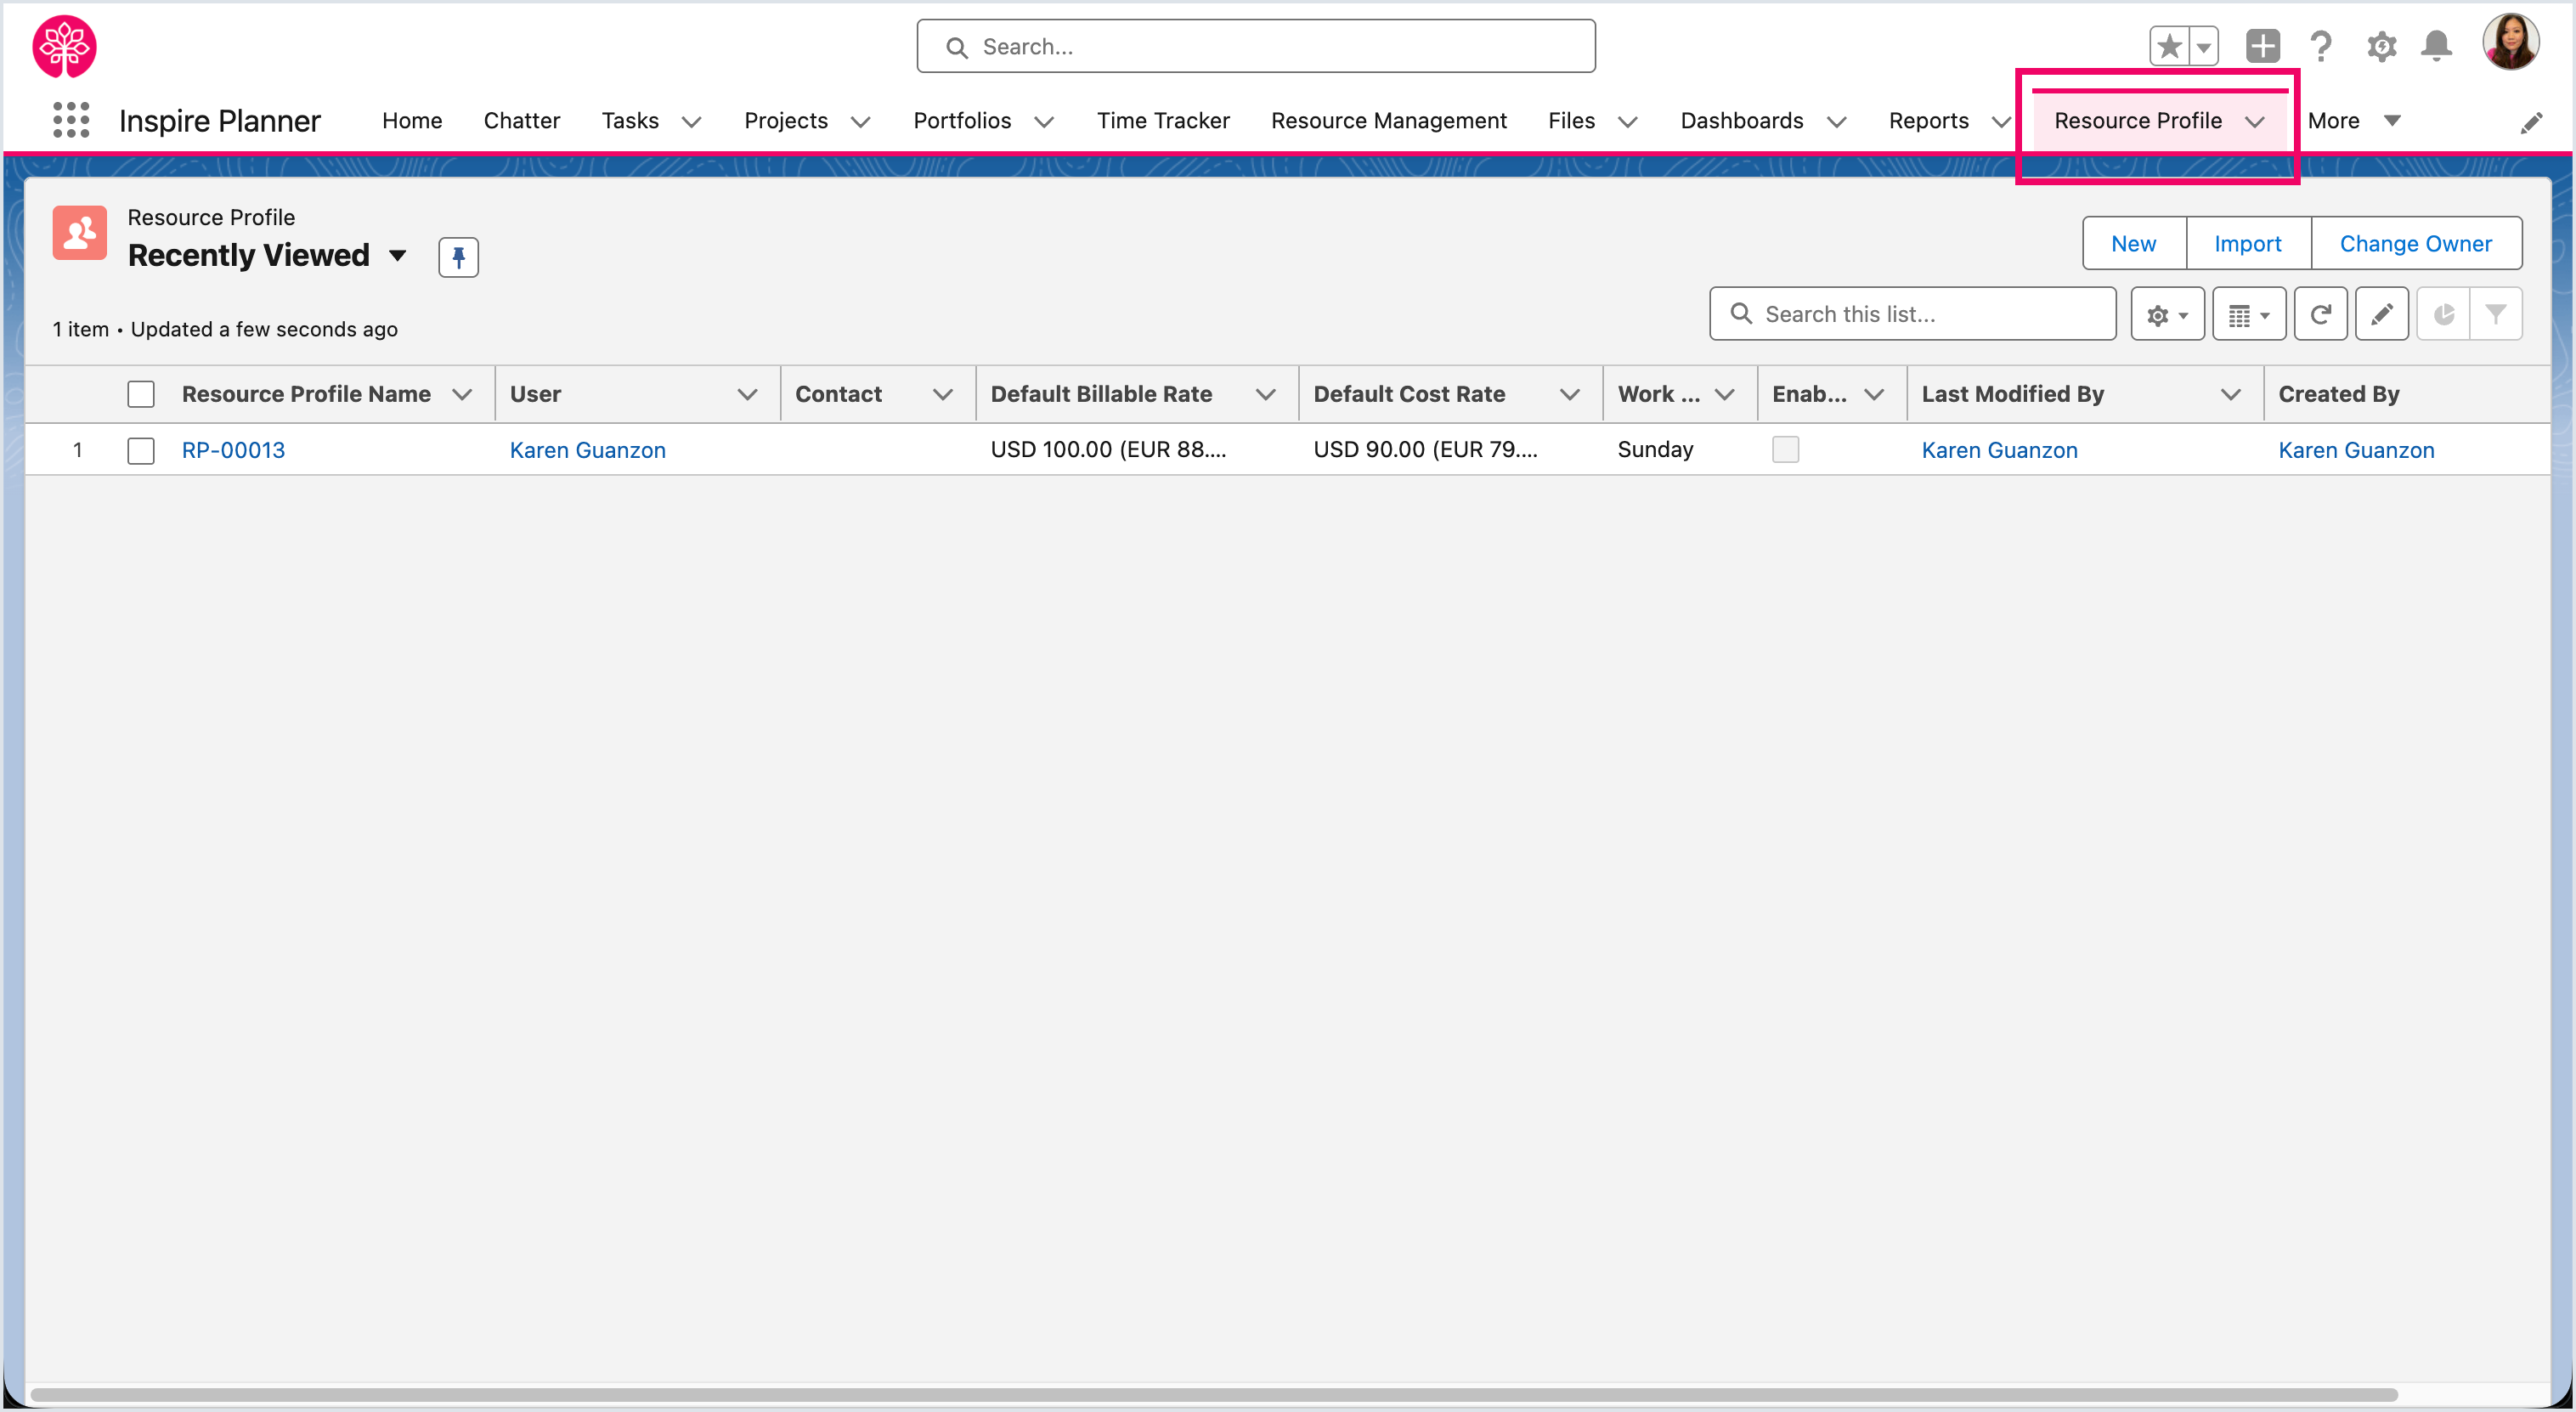Image resolution: width=2576 pixels, height=1412 pixels.
Task: Edit list inline with pencil icon
Action: [2381, 315]
